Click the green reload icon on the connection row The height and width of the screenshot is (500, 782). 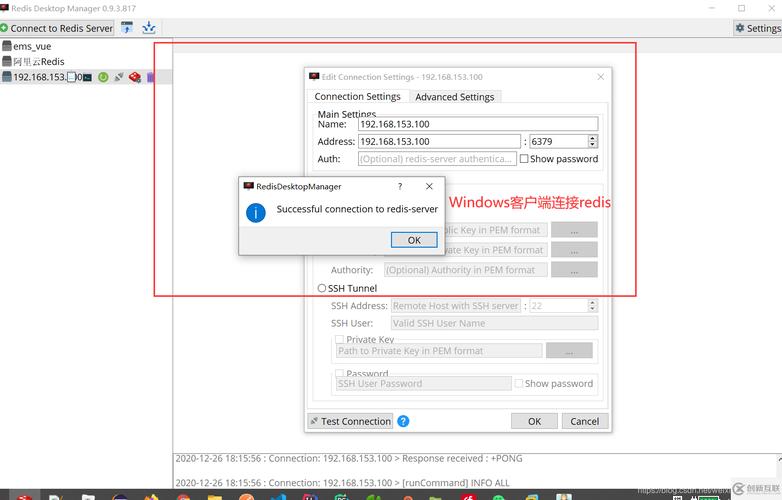103,77
